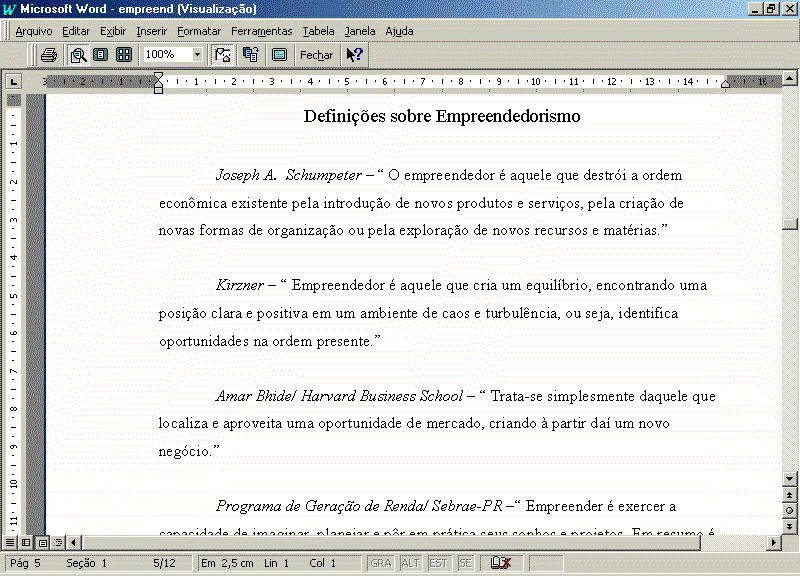Open the Editar menu
Image resolution: width=800 pixels, height=576 pixels.
pos(76,31)
